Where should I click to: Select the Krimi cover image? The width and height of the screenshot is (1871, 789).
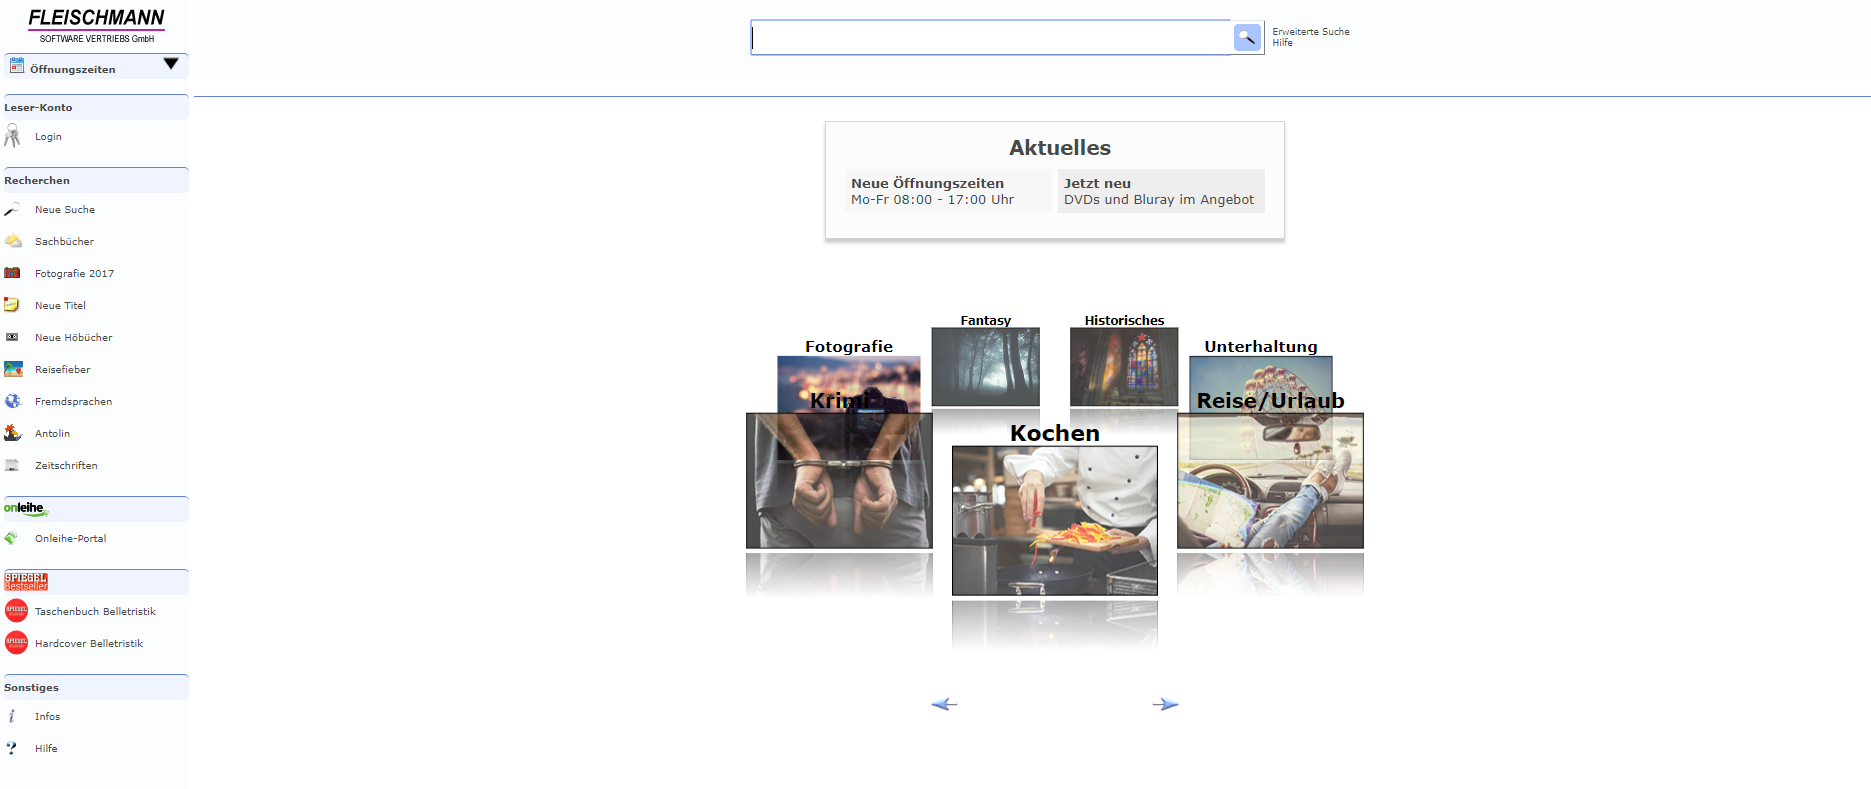(x=839, y=481)
